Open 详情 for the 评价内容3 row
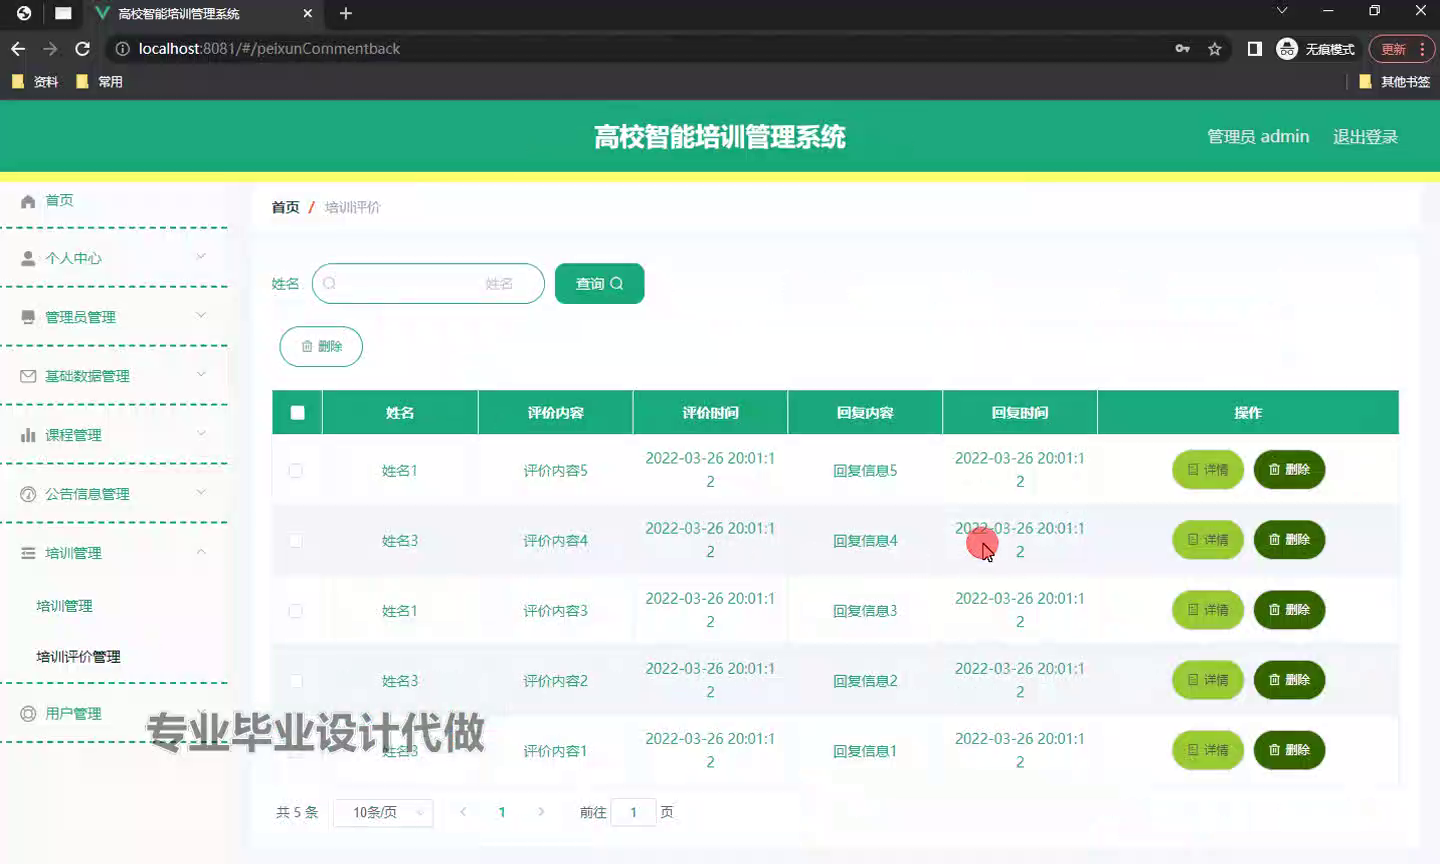1440x864 pixels. coord(1208,610)
